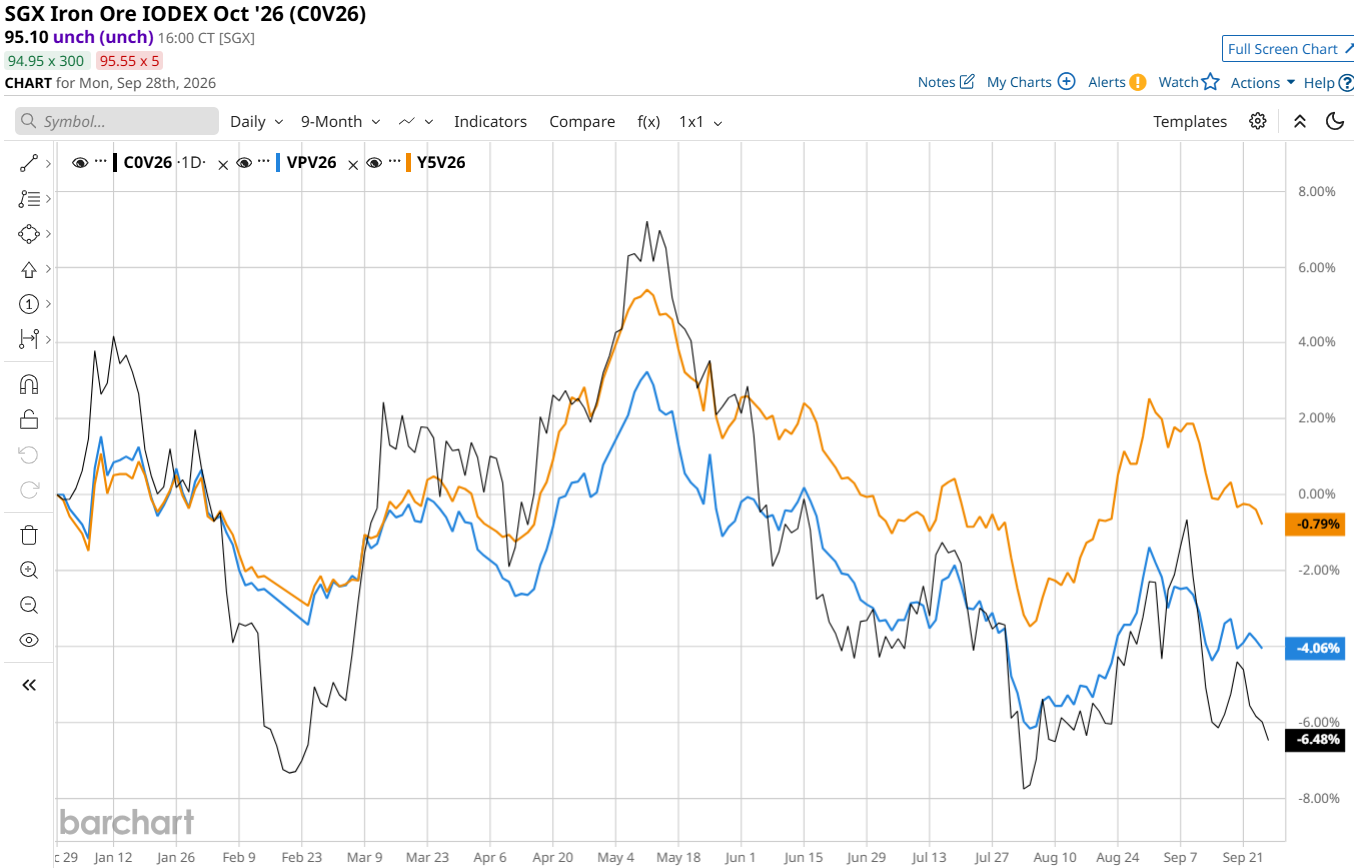
Task: Zoom out using the magnifier minus icon
Action: pyautogui.click(x=29, y=605)
